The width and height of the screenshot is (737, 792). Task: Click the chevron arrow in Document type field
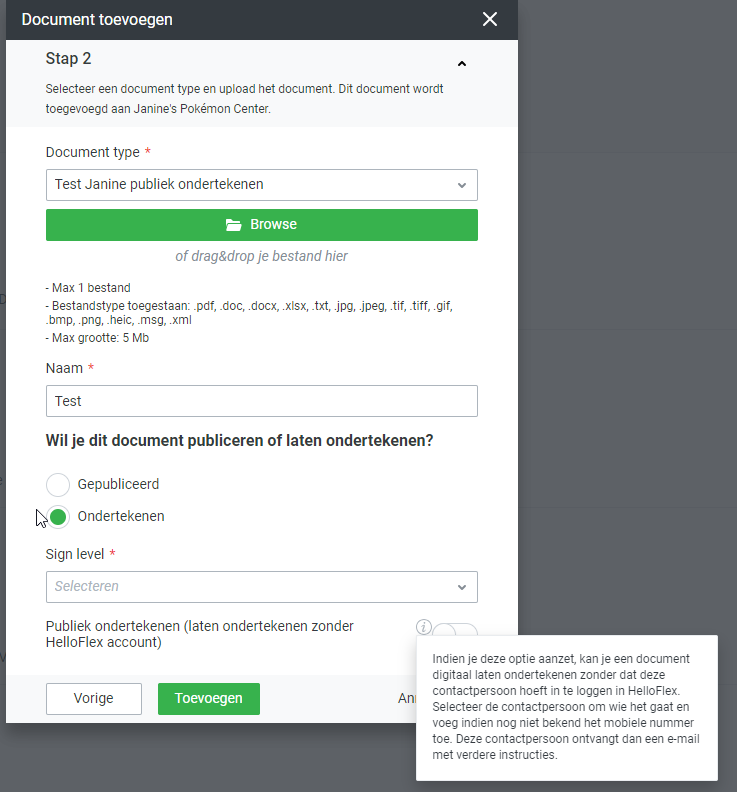pyautogui.click(x=462, y=185)
